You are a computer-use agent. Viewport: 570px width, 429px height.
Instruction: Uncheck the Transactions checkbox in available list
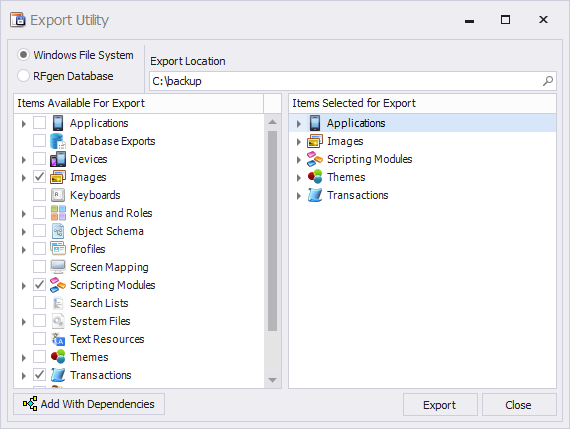(x=39, y=375)
